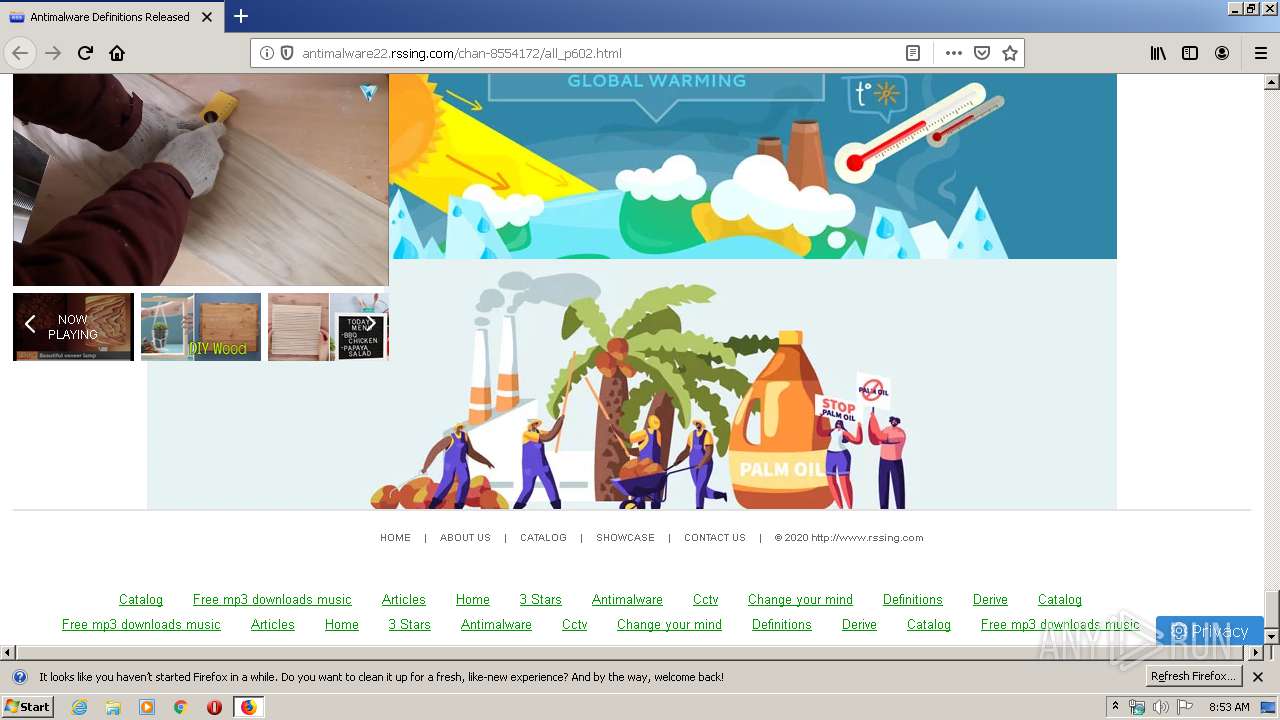Open media player from taskbar

(x=147, y=707)
